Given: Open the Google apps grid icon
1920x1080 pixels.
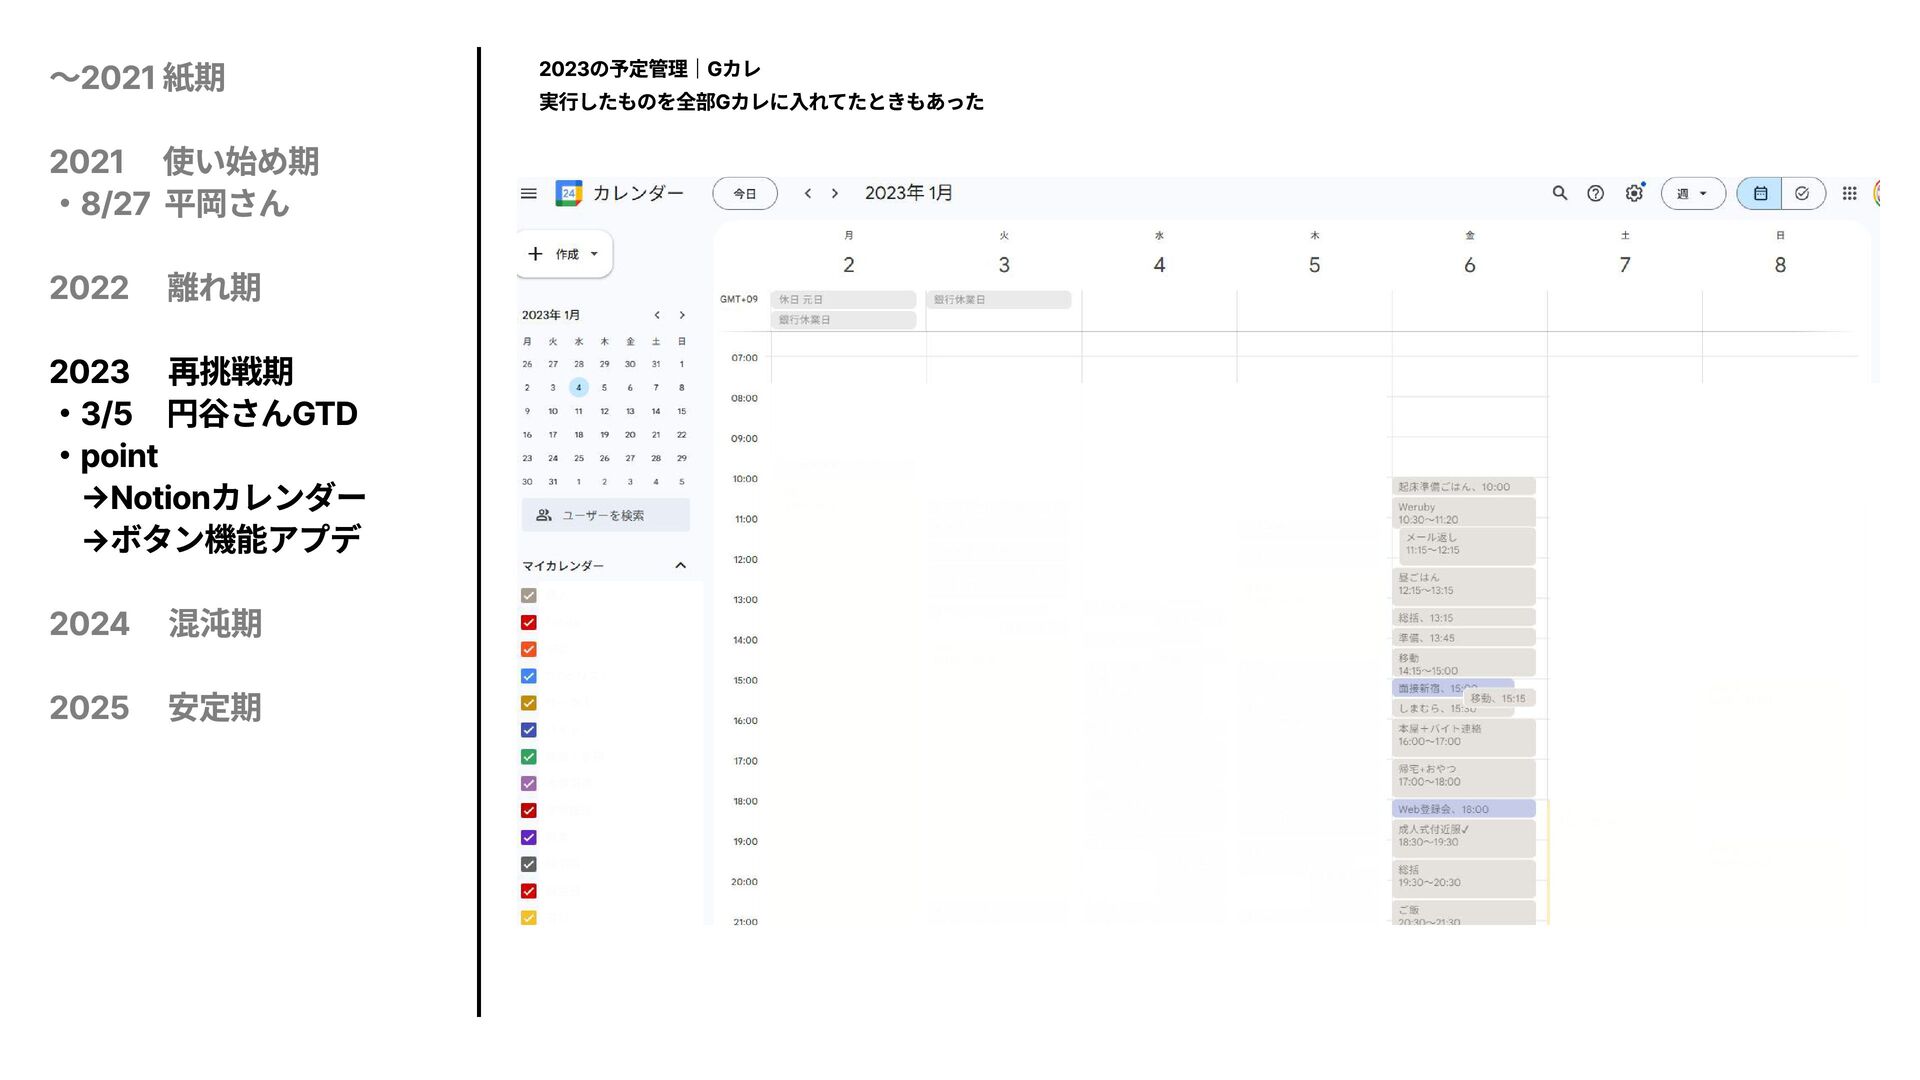Looking at the screenshot, I should click(1850, 193).
